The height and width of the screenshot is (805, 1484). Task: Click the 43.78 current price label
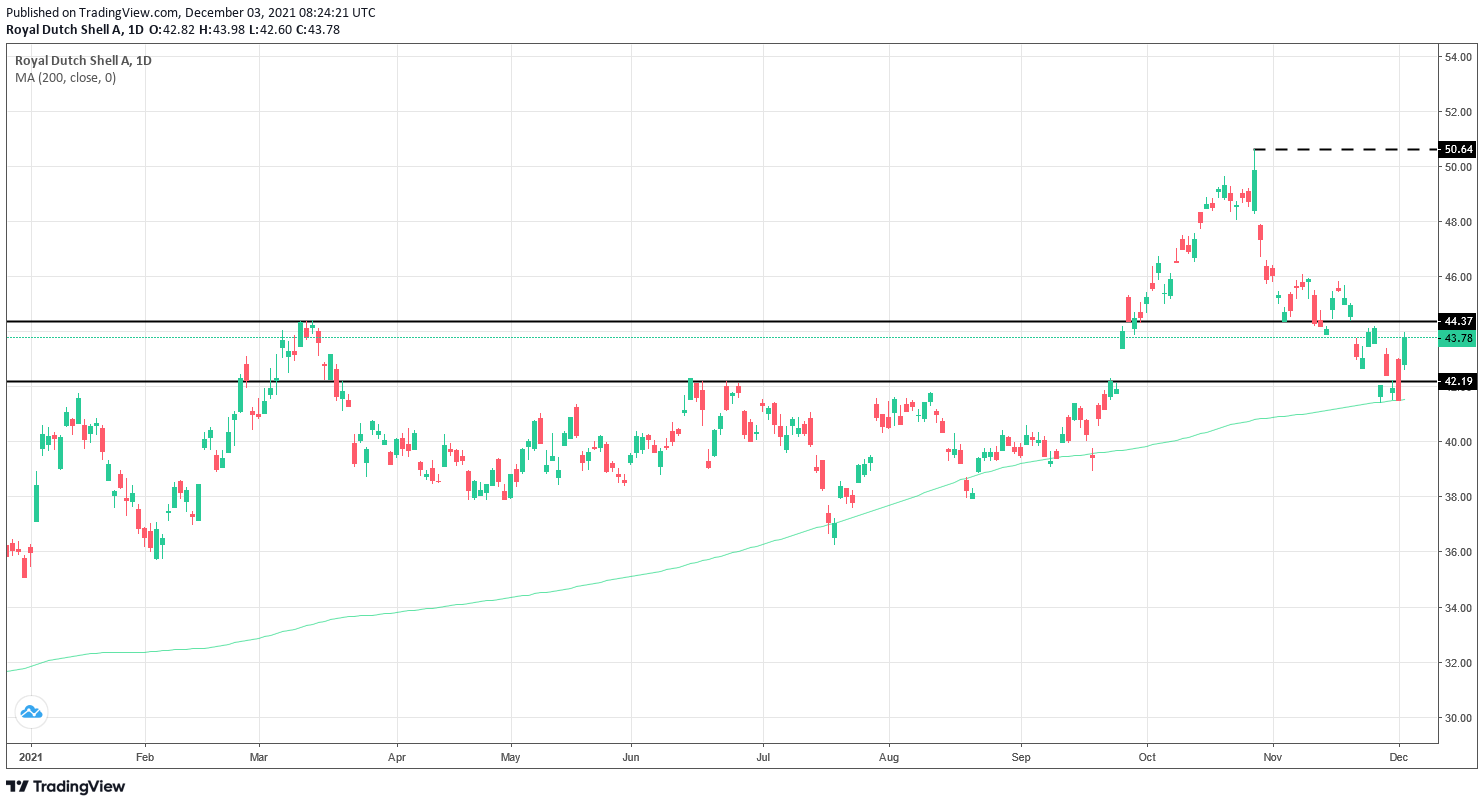1459,339
